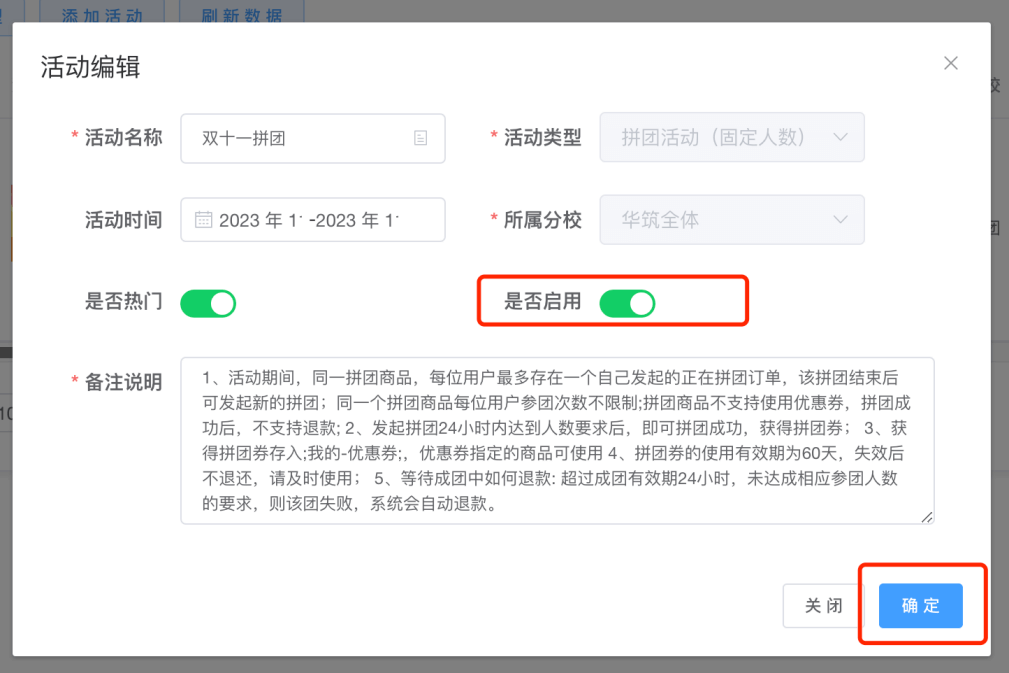Click the resize handle of the 备注说明 textarea

pyautogui.click(x=927, y=517)
